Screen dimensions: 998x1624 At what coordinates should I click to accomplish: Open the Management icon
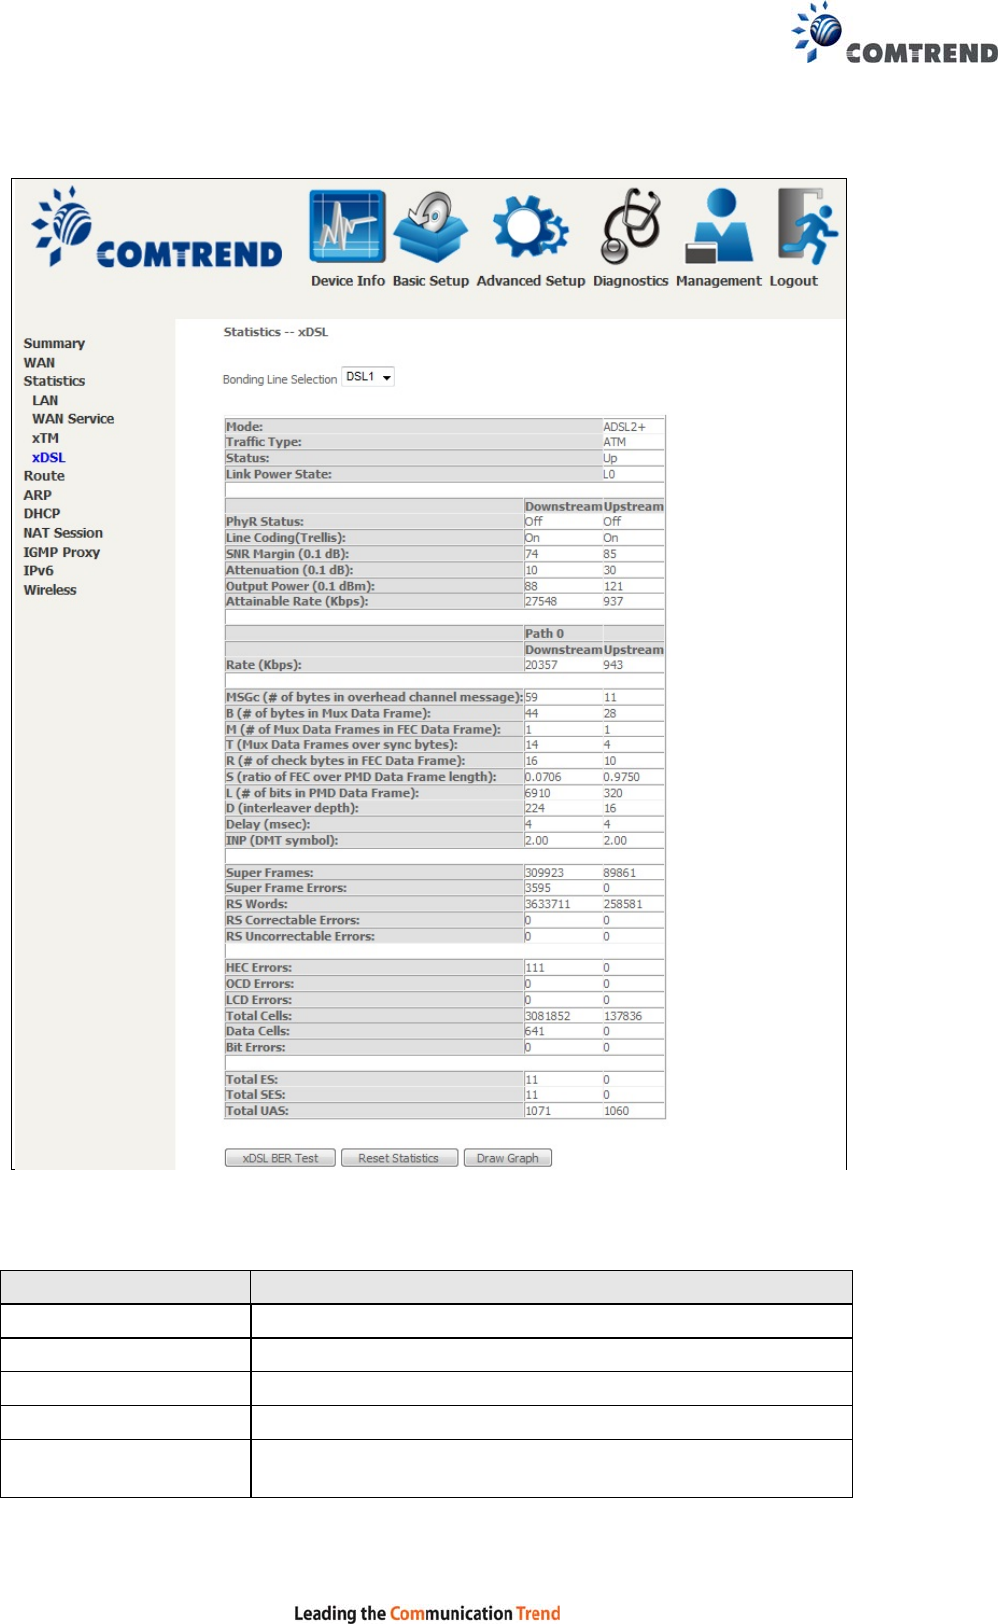[718, 227]
